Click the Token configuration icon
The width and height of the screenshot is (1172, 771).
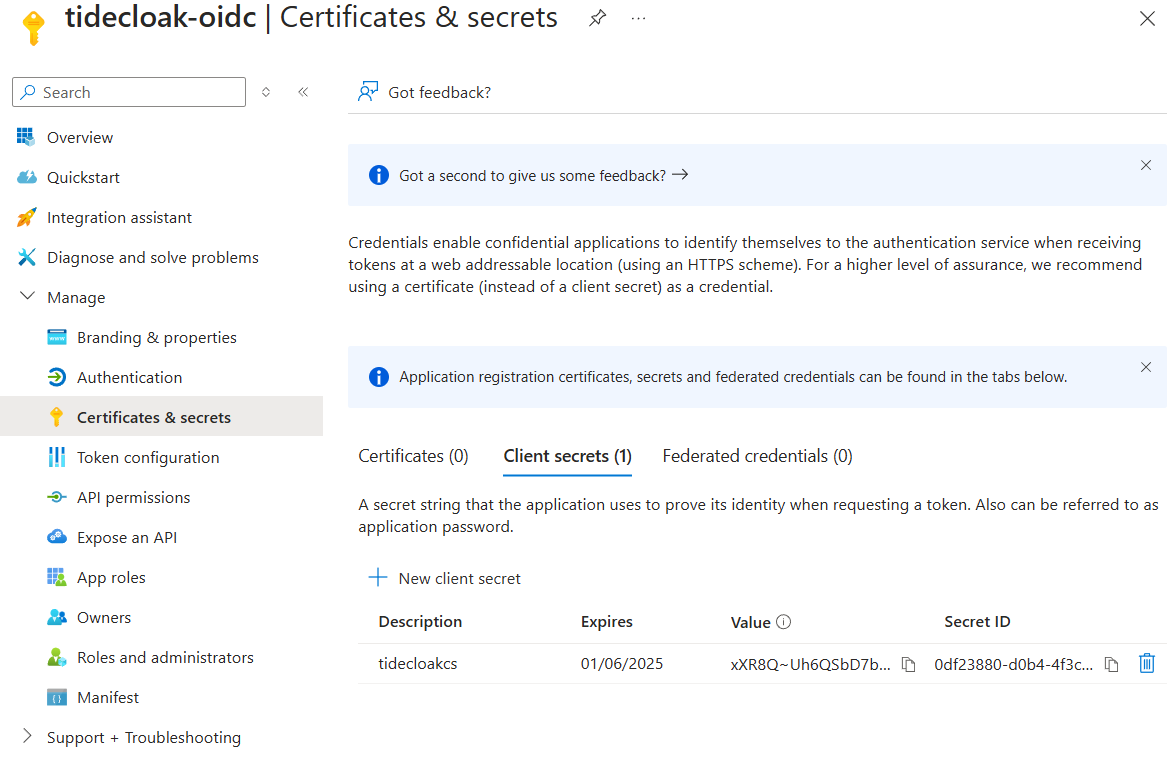(57, 457)
